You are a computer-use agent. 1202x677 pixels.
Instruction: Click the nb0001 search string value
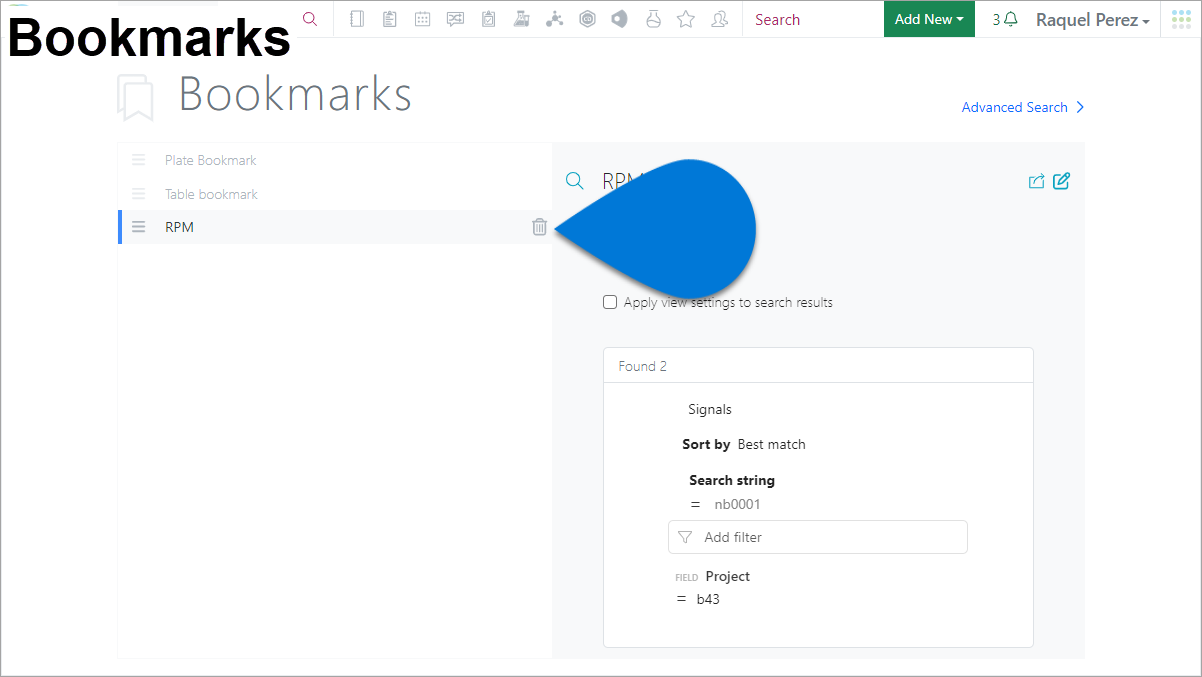tap(737, 504)
